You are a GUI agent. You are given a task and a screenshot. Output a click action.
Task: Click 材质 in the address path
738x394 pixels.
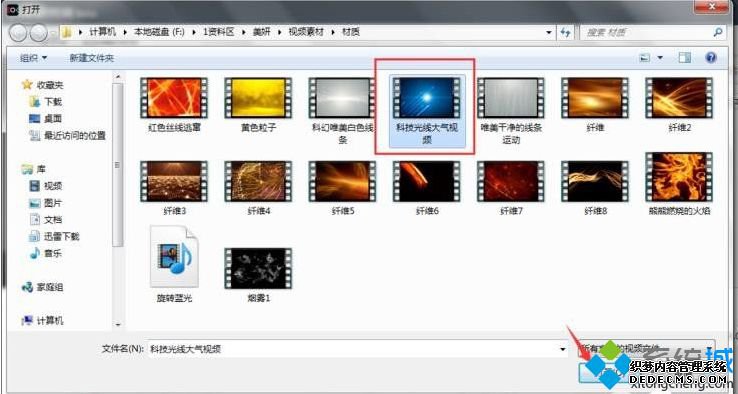tap(351, 32)
